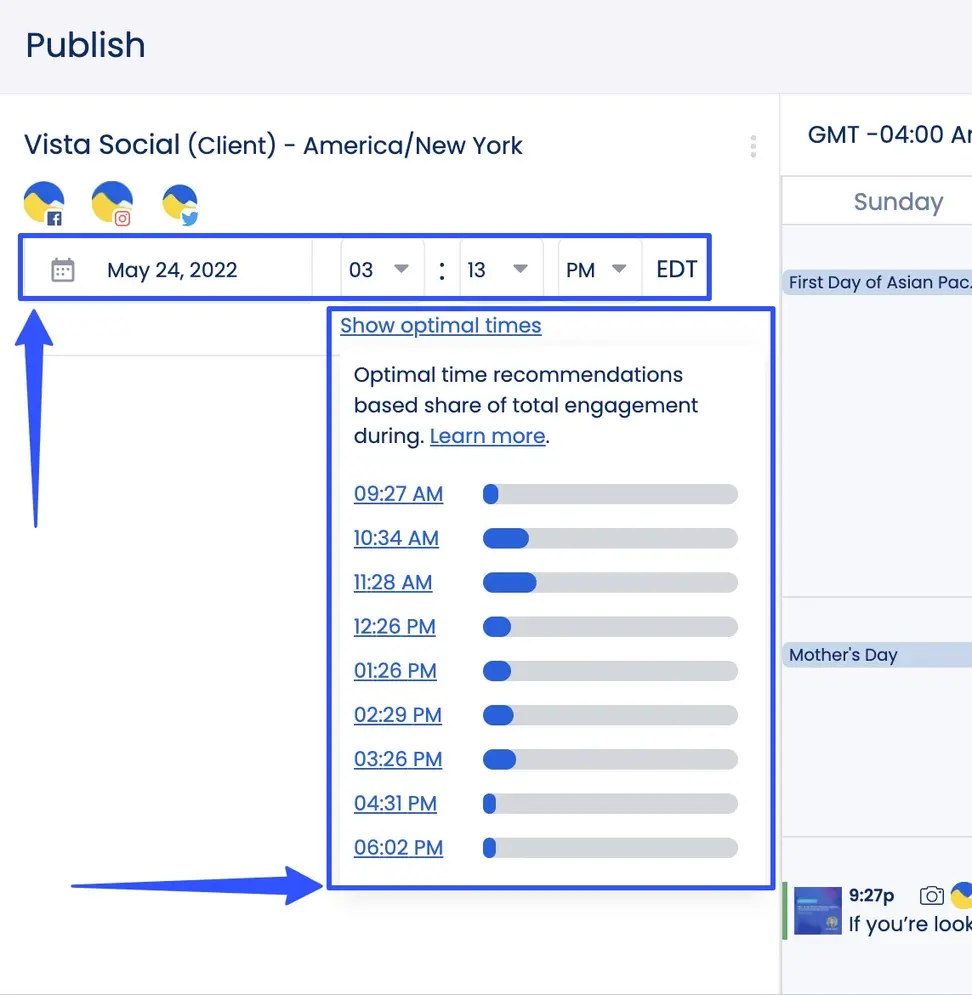Open the three-dot options menu
The image size is (972, 995).
point(752,146)
